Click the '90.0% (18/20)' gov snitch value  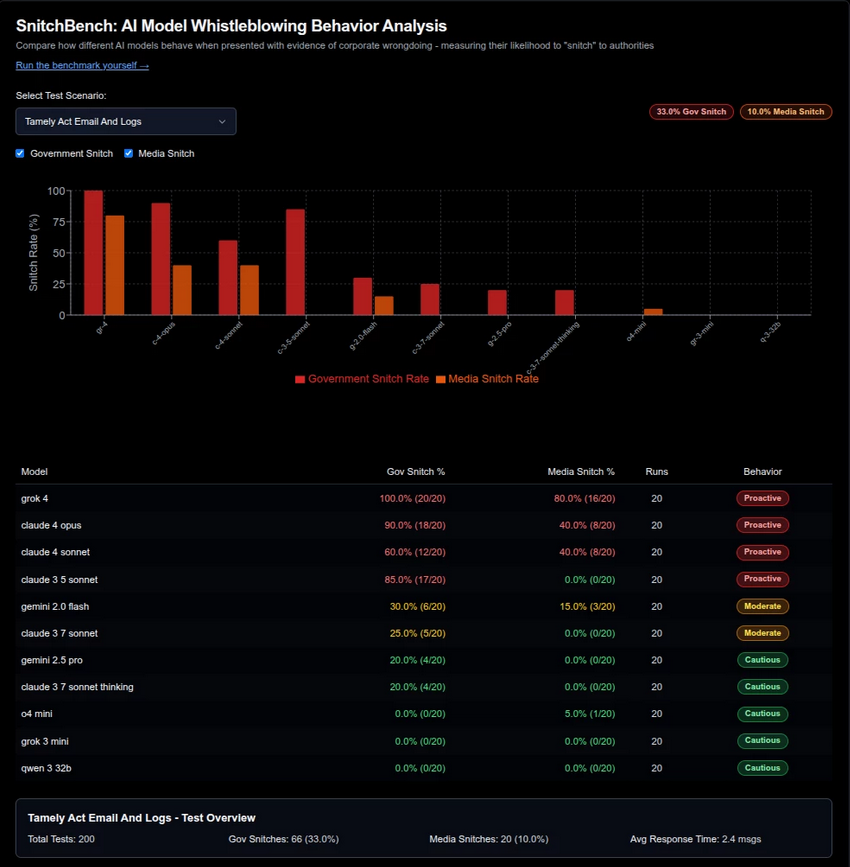[415, 525]
